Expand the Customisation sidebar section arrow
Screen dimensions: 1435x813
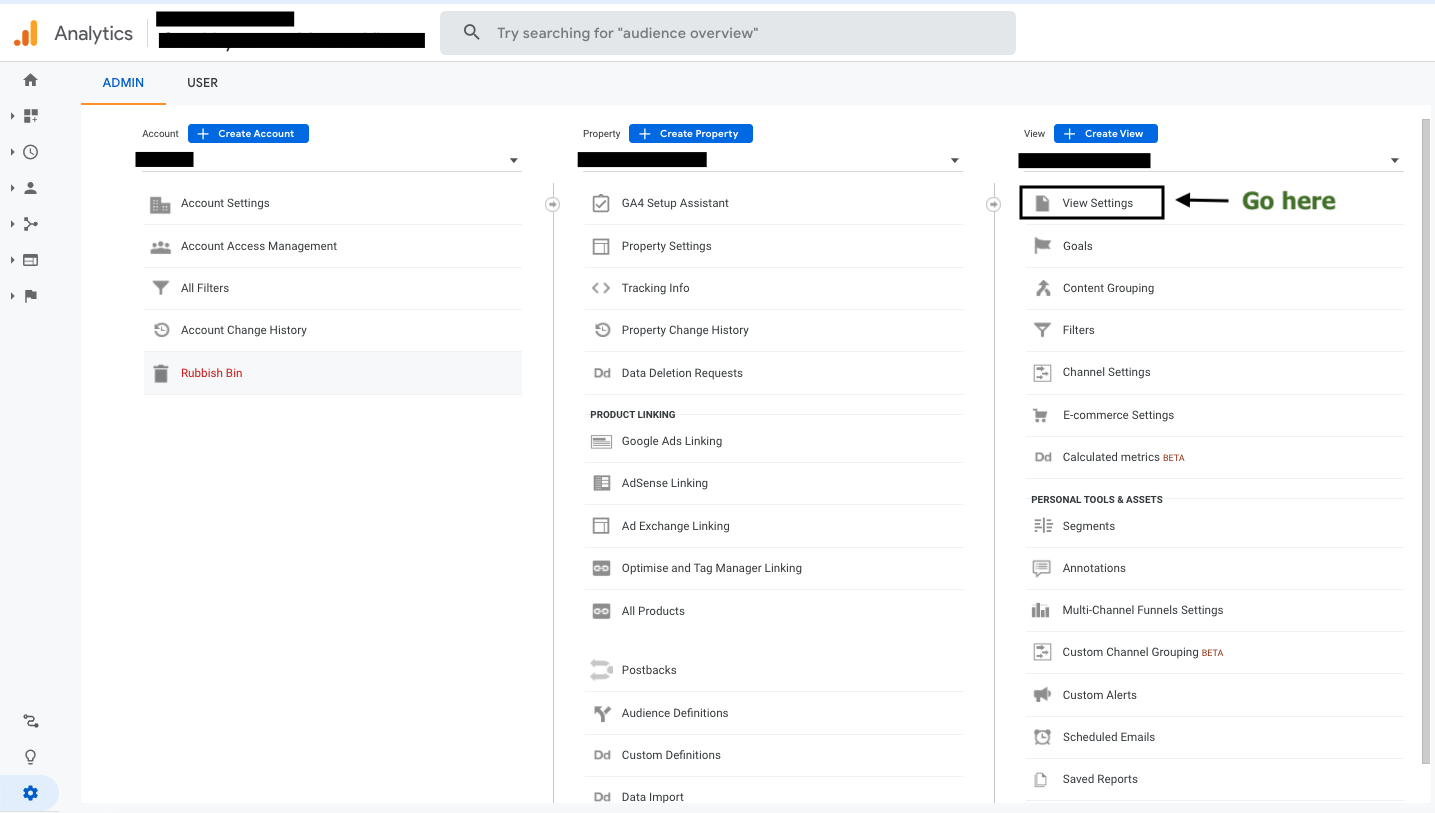click(x=12, y=116)
